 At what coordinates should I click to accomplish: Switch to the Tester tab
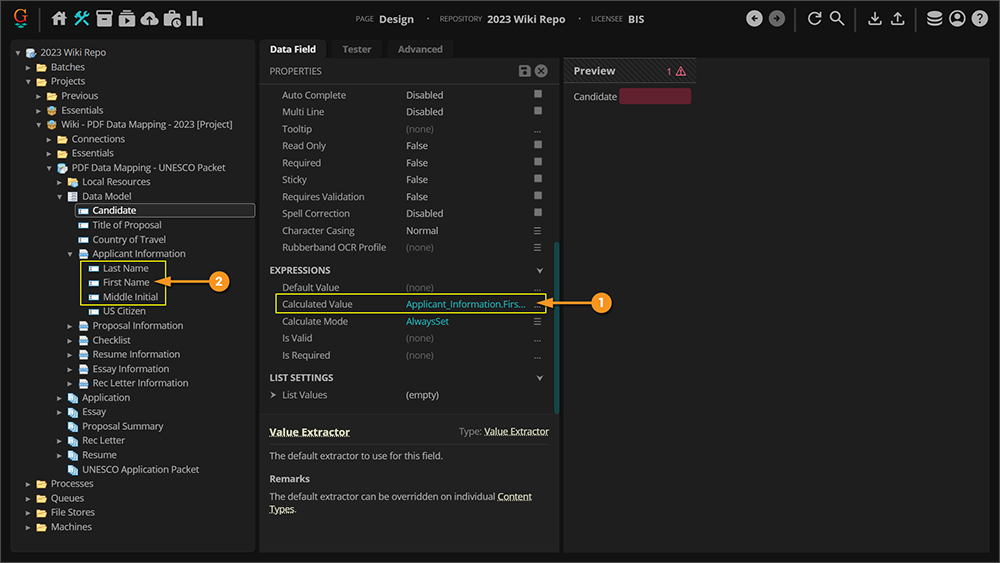coord(356,49)
